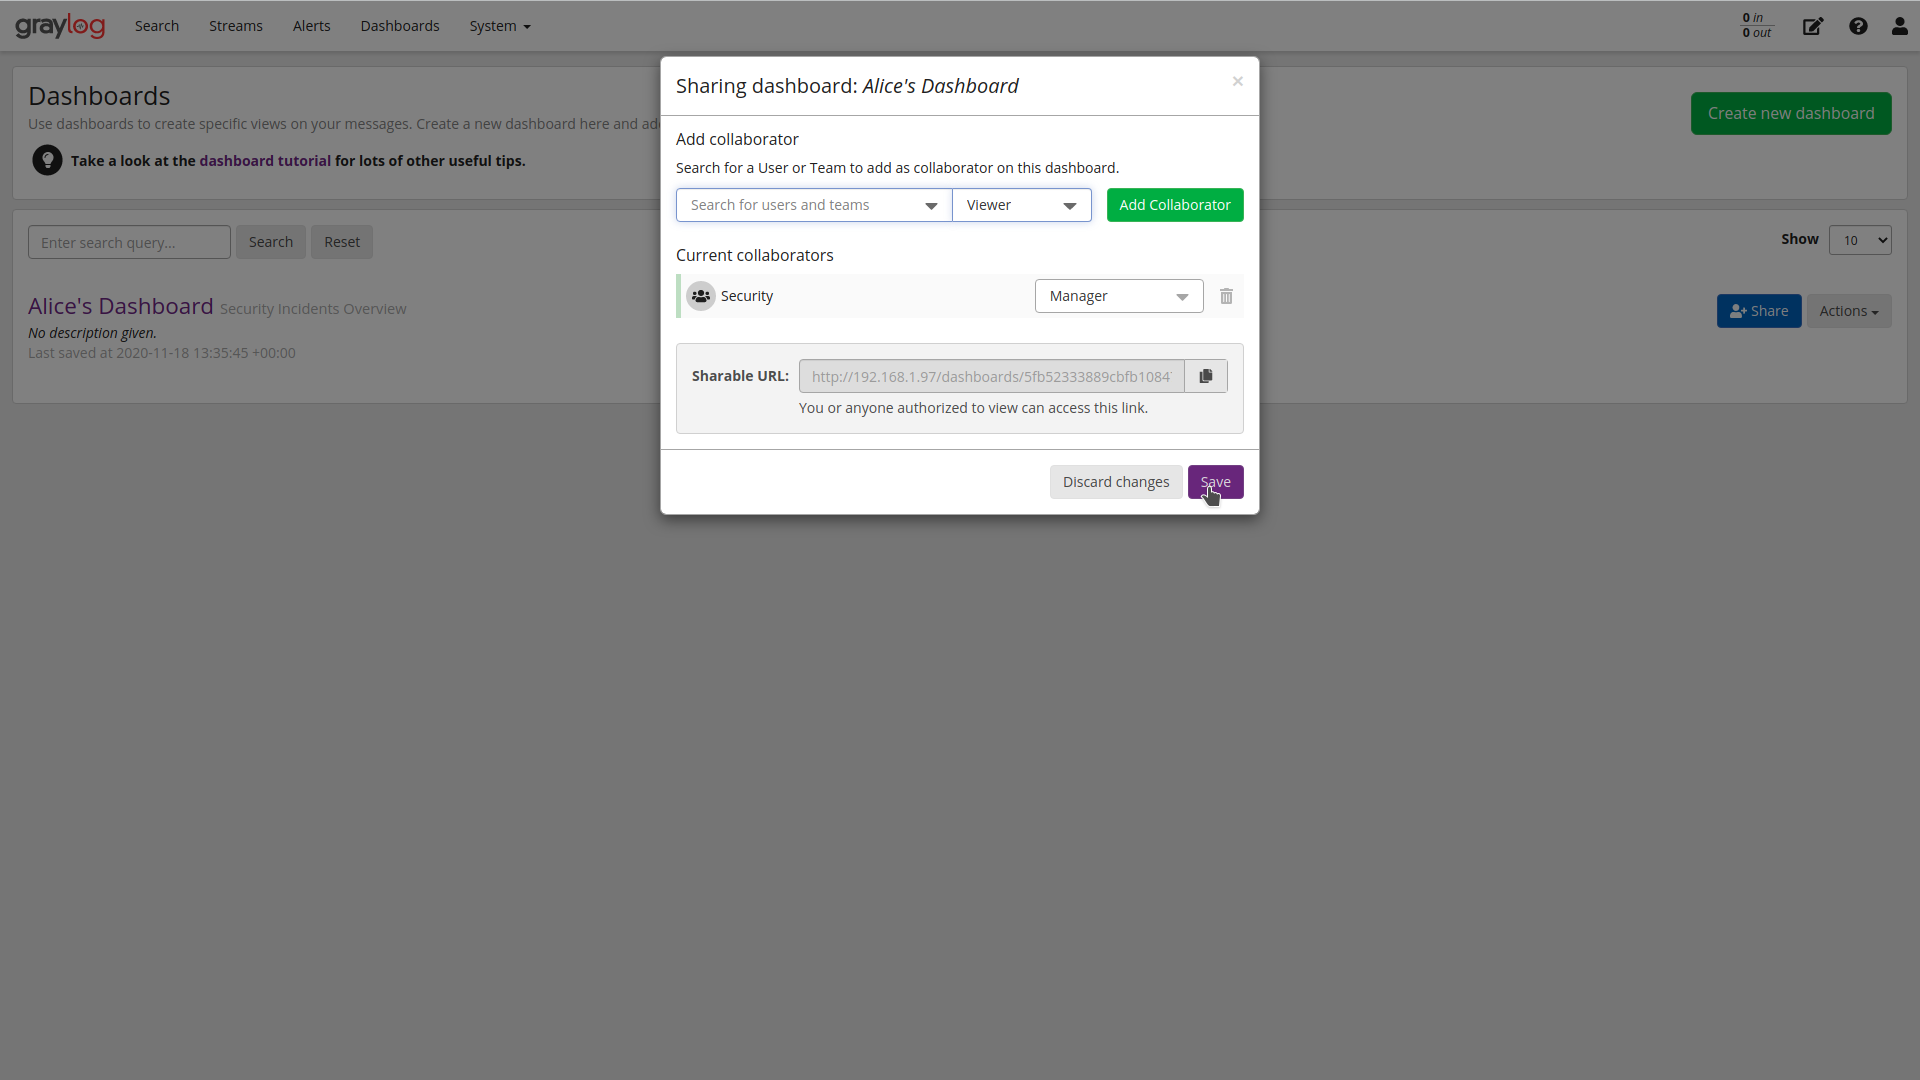Open the dashboard tutorial link
This screenshot has width=1920, height=1080.
tap(265, 160)
